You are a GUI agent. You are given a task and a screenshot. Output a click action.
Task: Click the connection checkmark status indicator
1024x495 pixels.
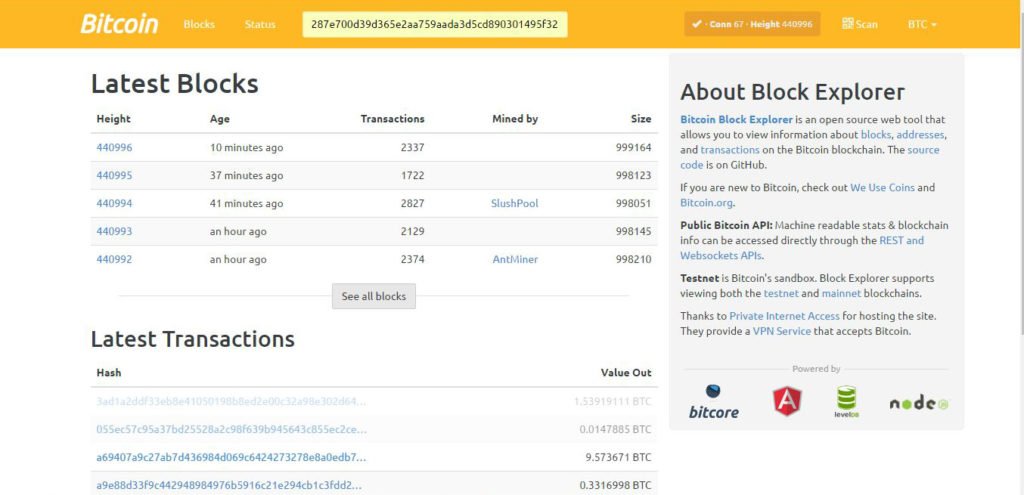click(696, 24)
